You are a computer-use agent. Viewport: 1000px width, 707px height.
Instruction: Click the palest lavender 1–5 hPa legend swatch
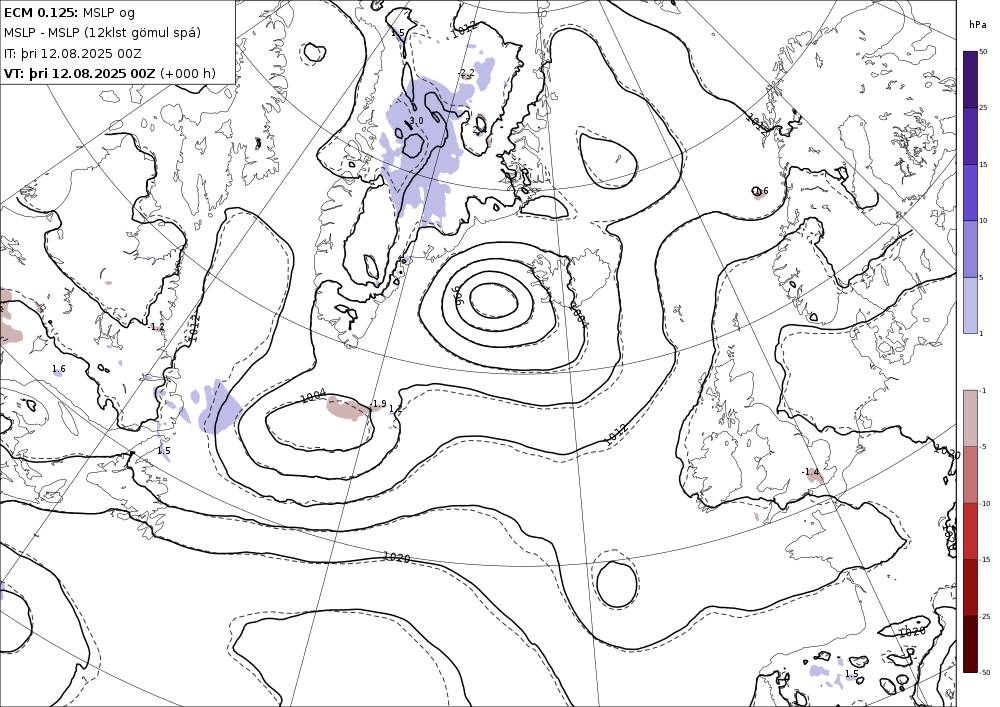click(x=970, y=305)
